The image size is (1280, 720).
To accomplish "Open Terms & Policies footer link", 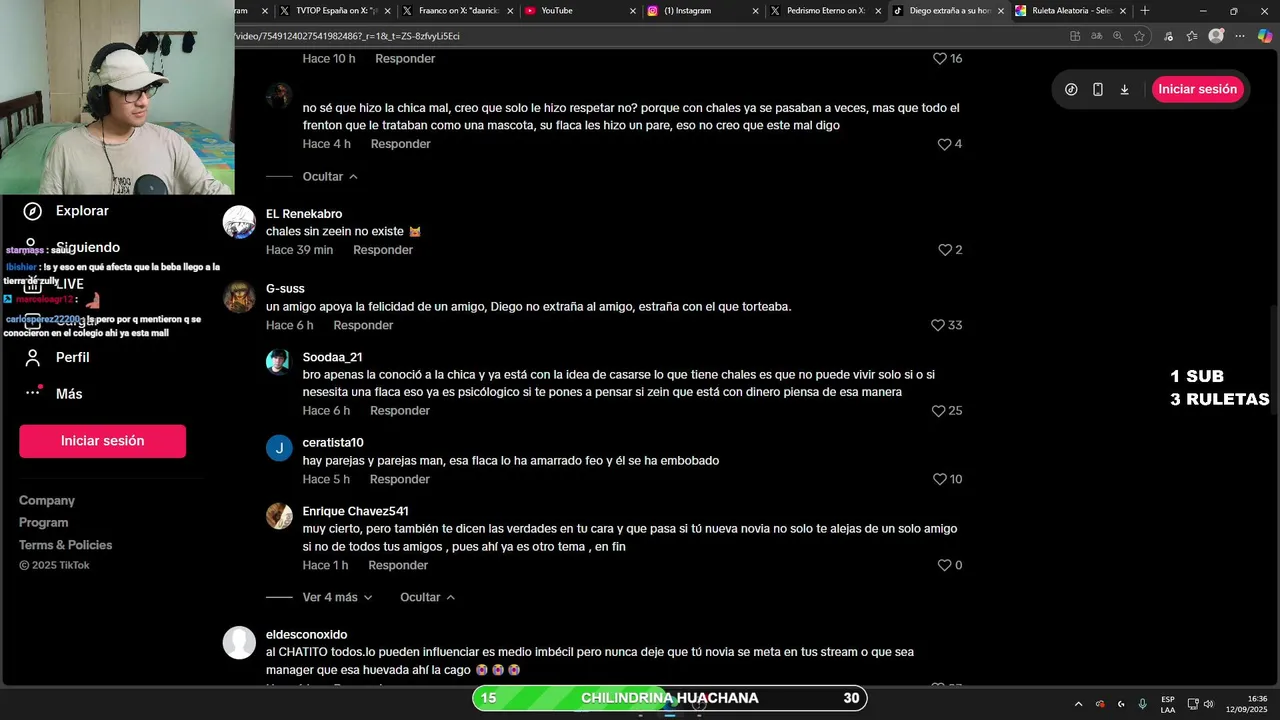I will (66, 545).
